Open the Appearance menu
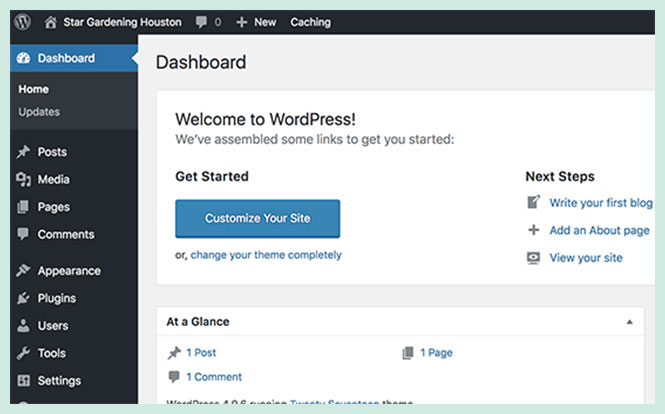 click(69, 271)
